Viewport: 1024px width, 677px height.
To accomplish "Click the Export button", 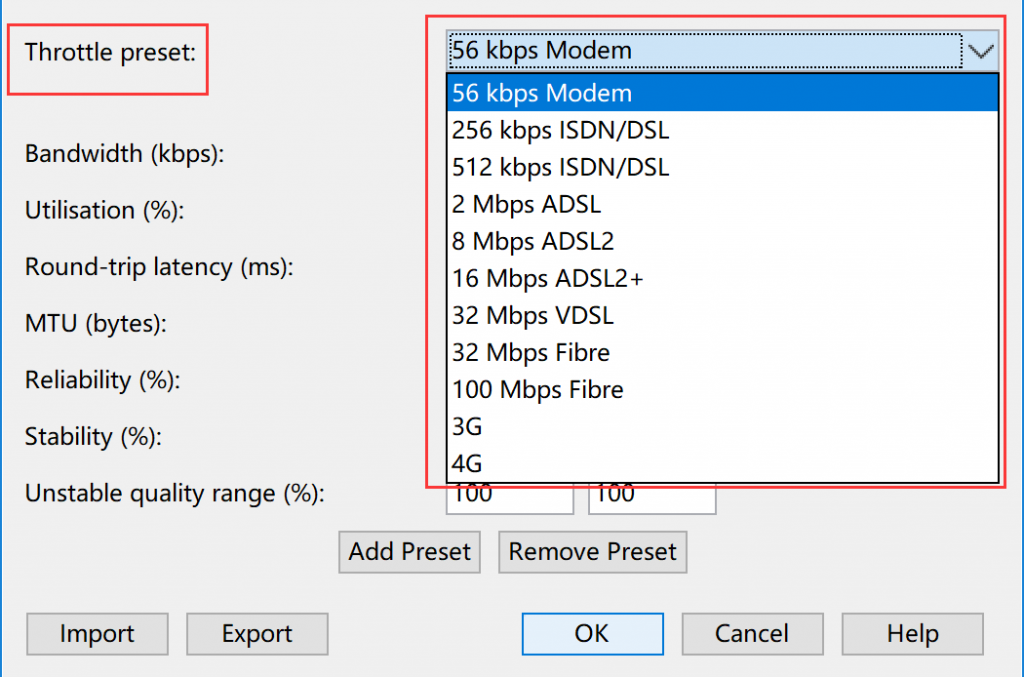I will pyautogui.click(x=257, y=634).
